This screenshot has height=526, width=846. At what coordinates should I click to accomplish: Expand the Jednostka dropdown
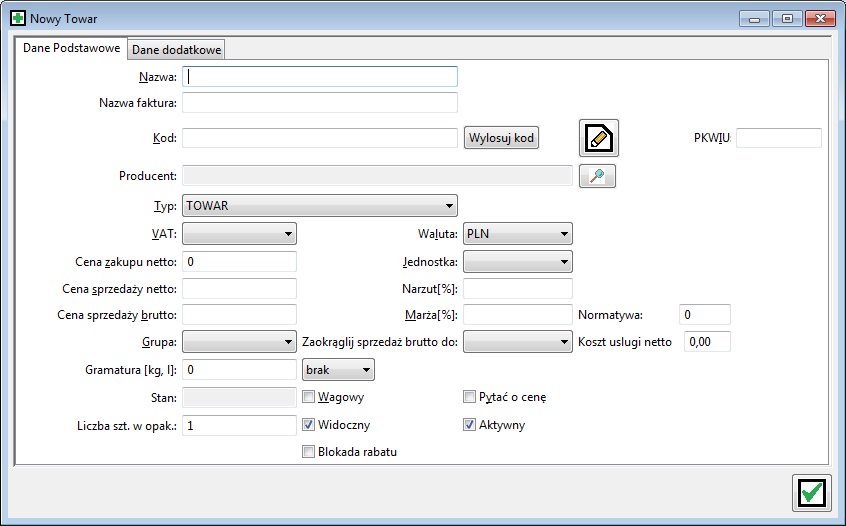click(x=518, y=262)
